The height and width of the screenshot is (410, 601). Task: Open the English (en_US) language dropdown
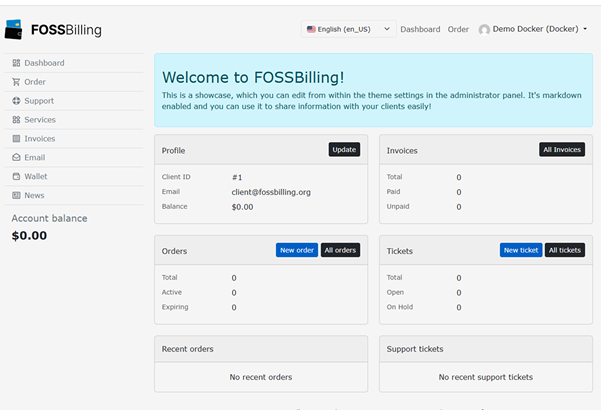[x=349, y=29]
